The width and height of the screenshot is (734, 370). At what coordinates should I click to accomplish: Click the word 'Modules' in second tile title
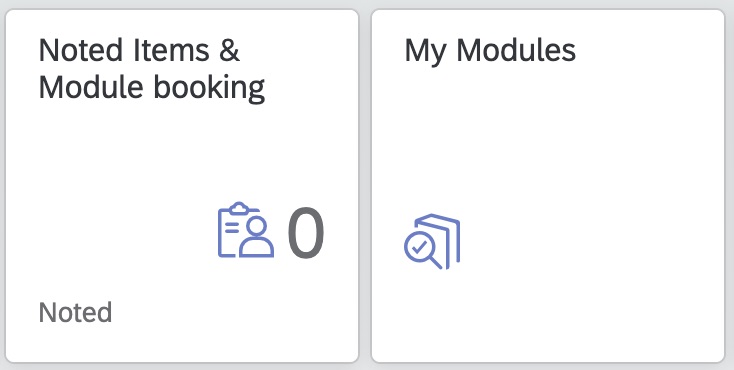pos(516,50)
